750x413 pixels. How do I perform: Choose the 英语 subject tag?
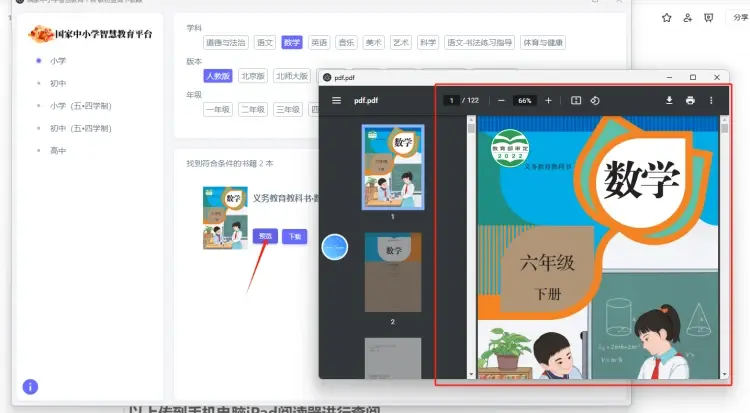(x=319, y=43)
